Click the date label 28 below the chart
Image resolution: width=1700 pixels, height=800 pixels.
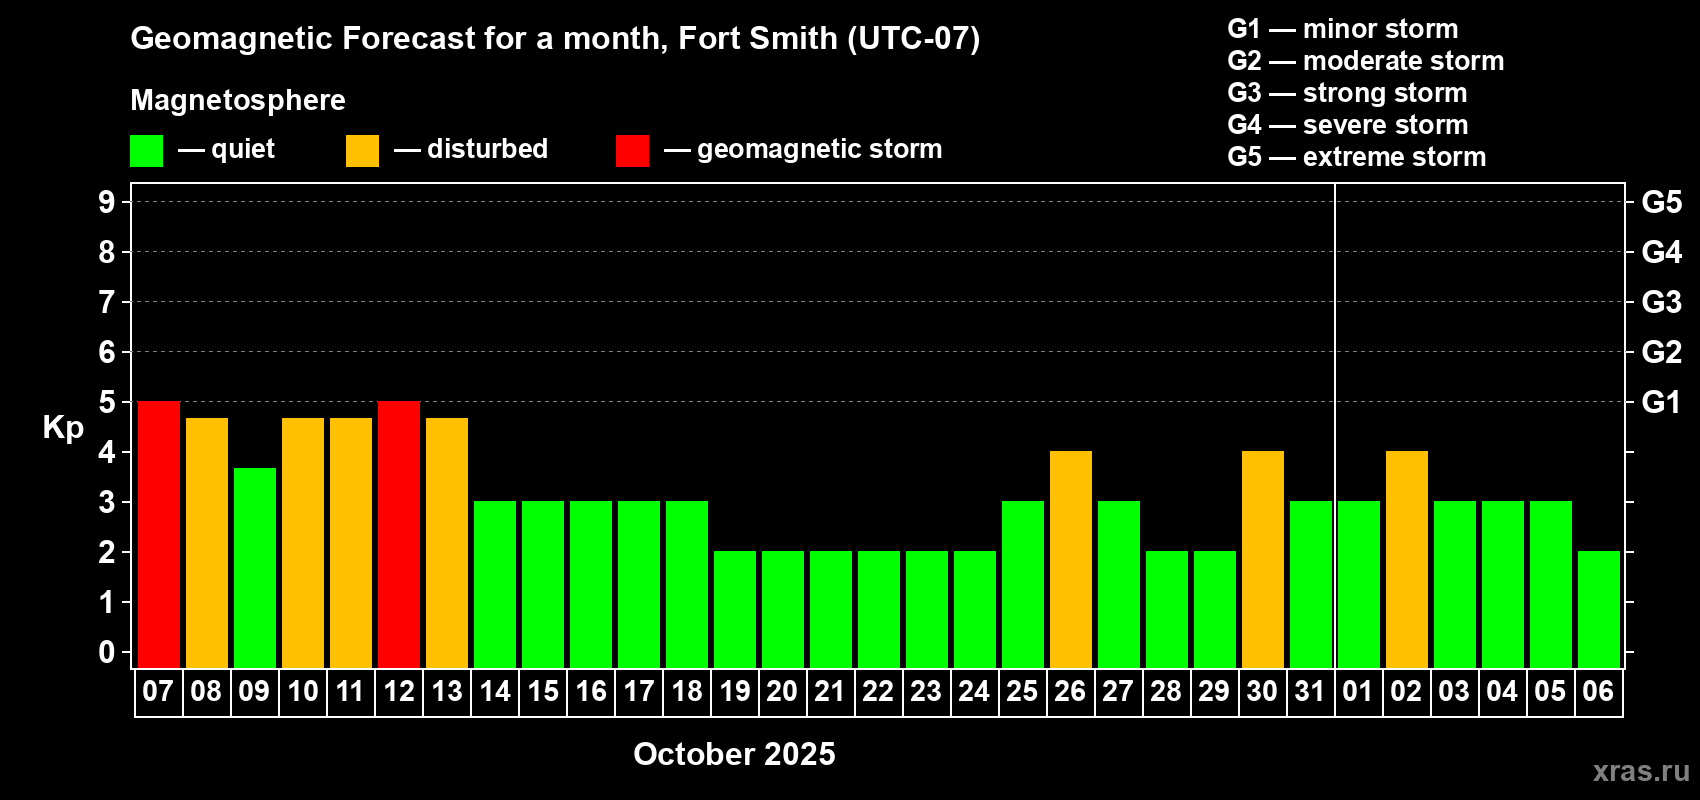point(1166,691)
